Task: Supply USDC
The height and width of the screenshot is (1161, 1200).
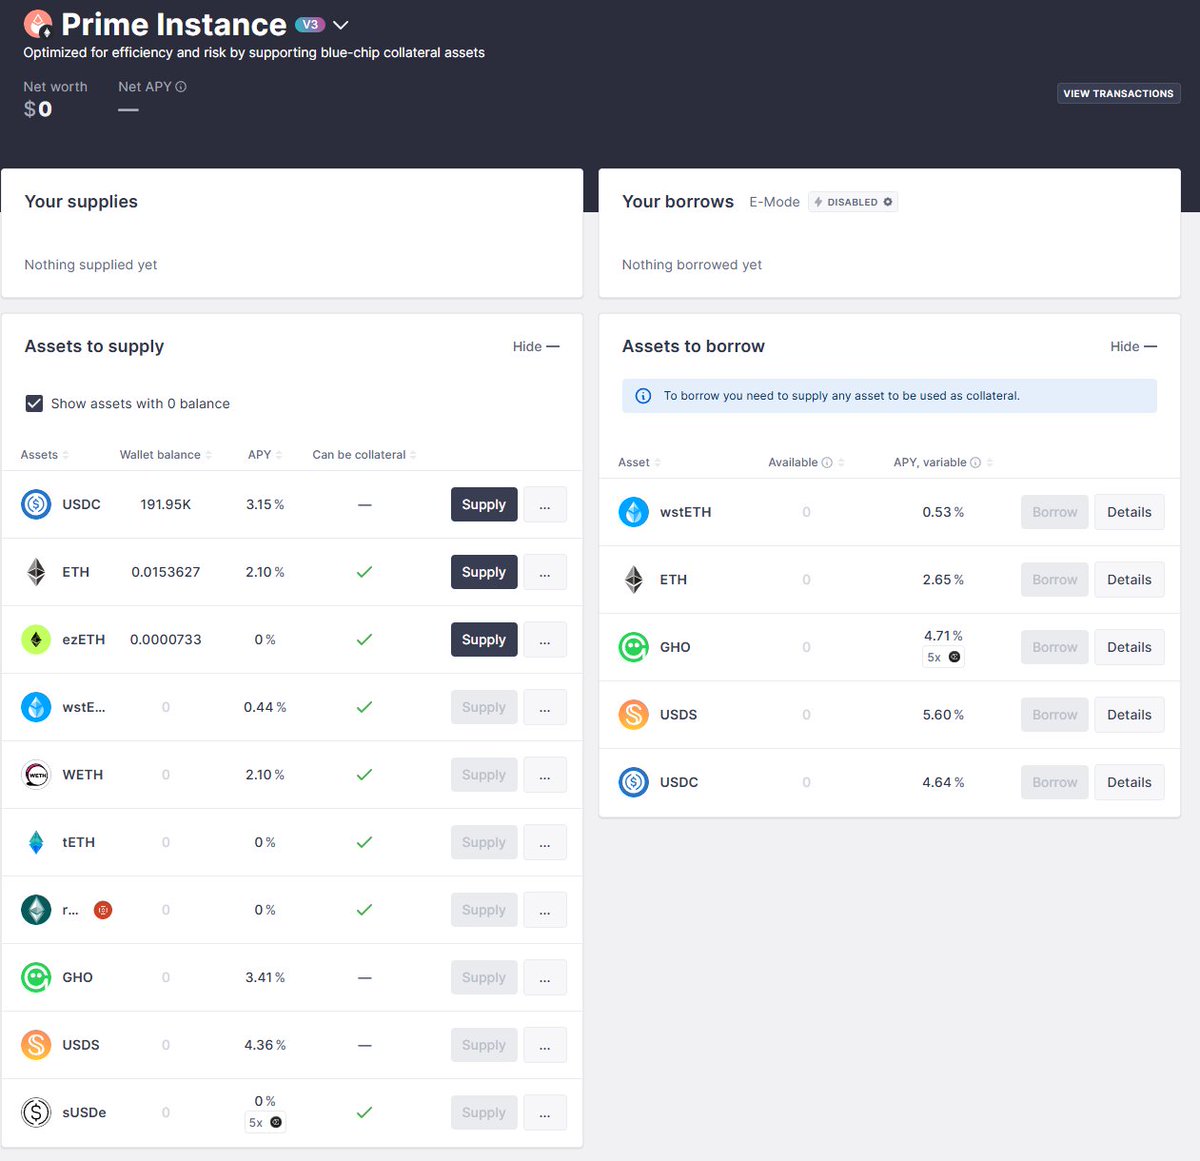Action: click(x=484, y=504)
